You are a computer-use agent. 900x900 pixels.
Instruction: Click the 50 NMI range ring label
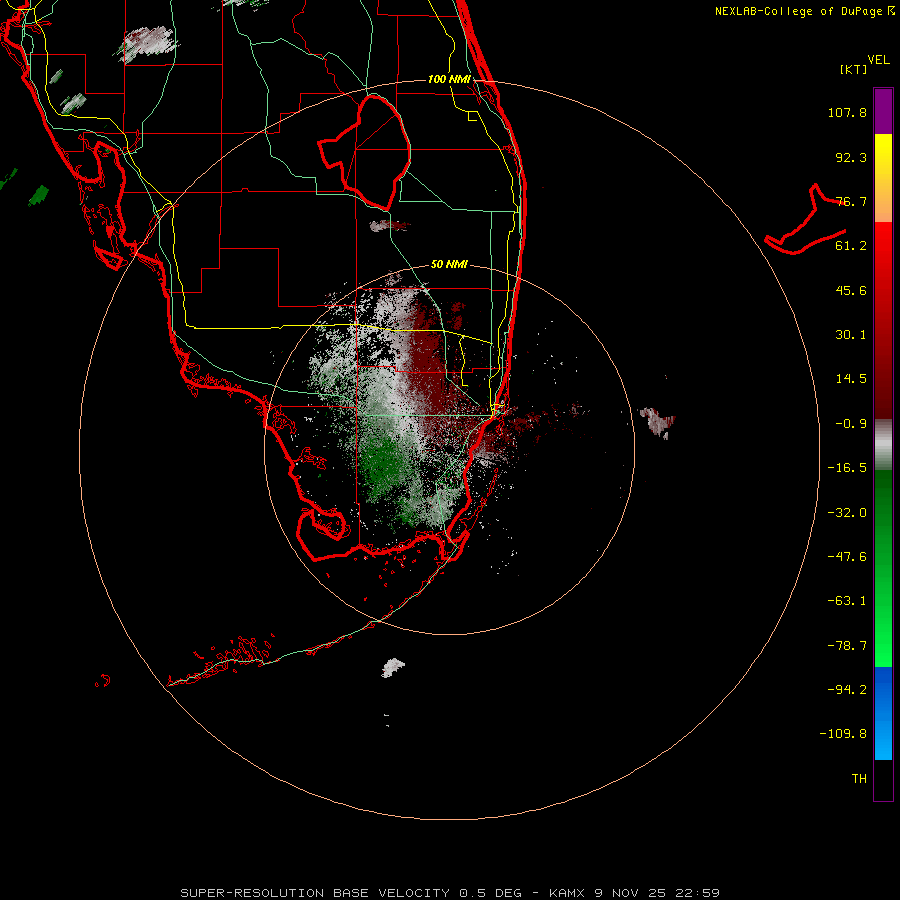click(449, 264)
